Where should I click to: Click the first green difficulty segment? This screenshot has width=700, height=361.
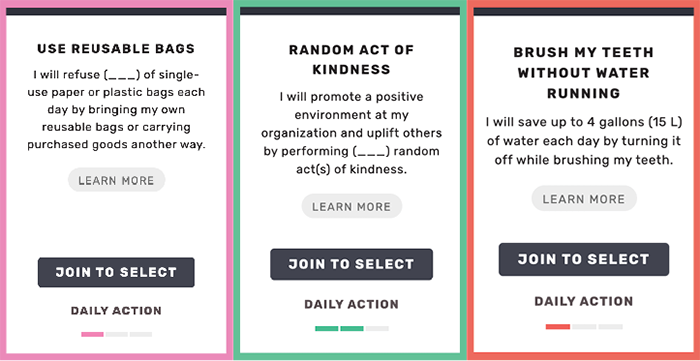click(326, 328)
